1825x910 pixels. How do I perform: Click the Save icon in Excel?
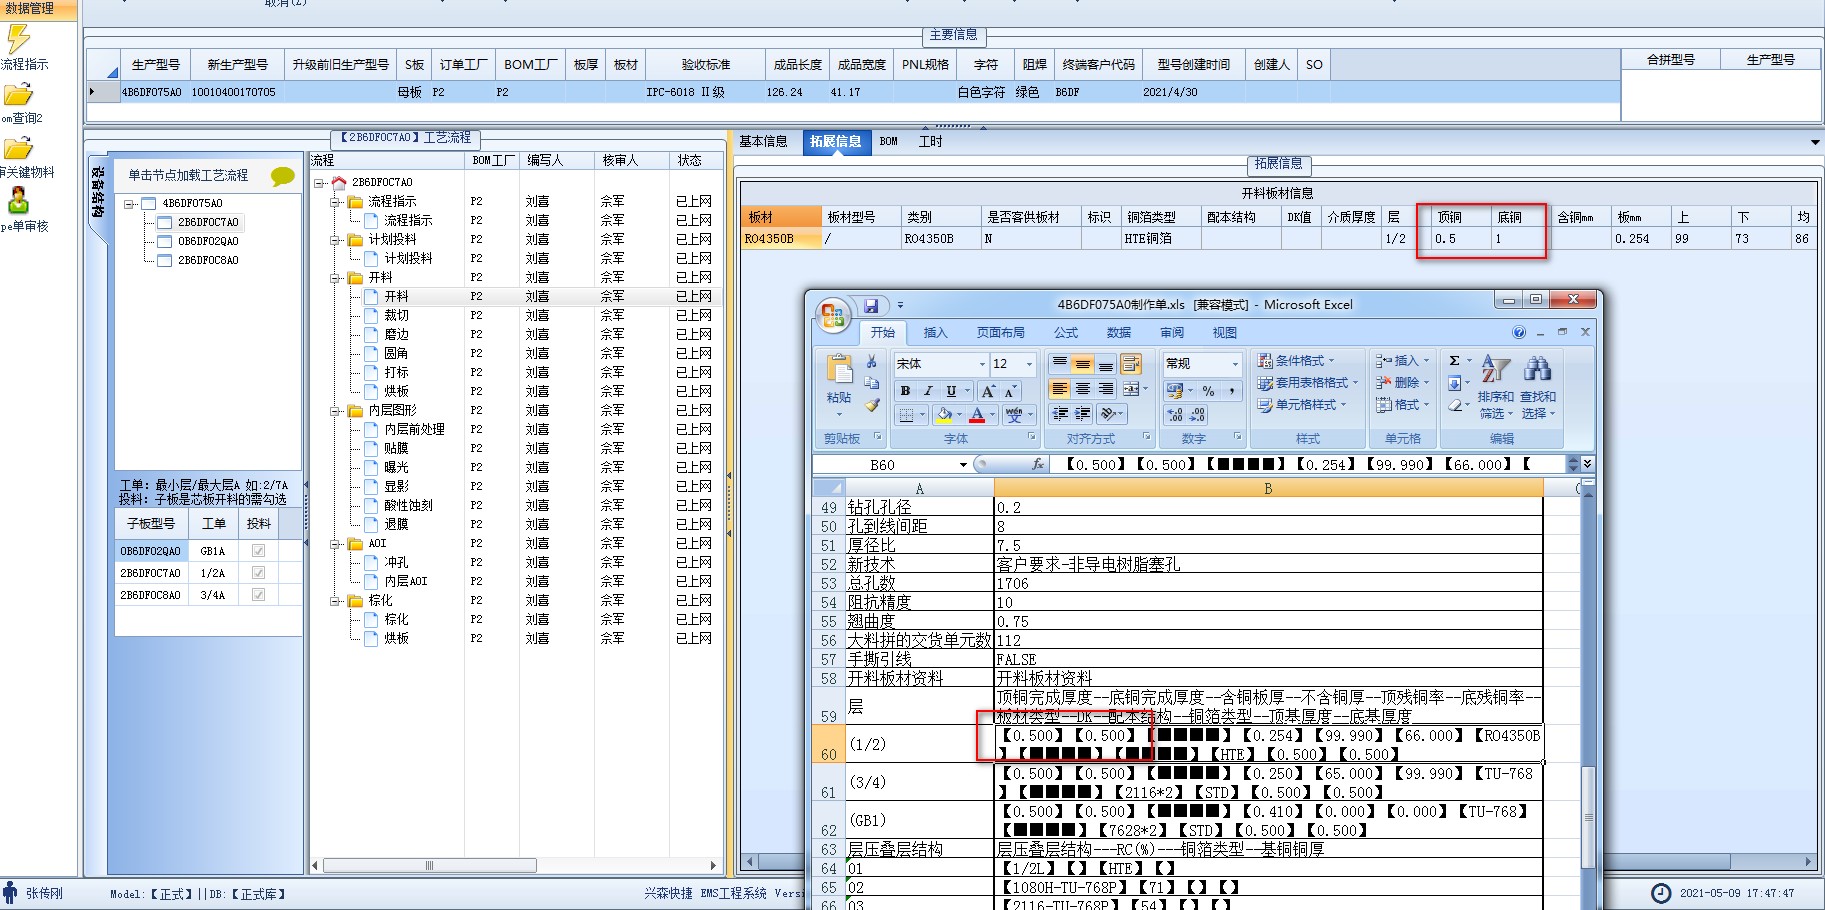871,305
